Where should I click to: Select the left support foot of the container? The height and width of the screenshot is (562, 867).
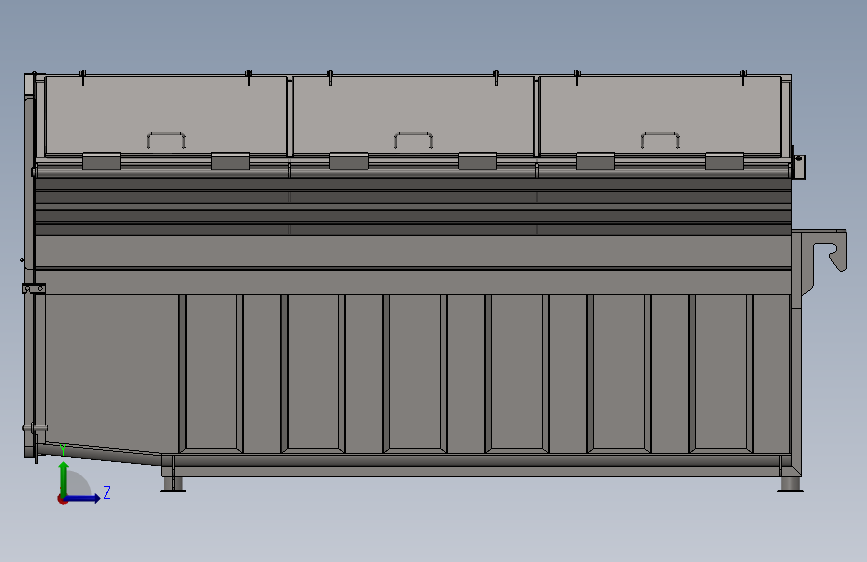point(173,484)
